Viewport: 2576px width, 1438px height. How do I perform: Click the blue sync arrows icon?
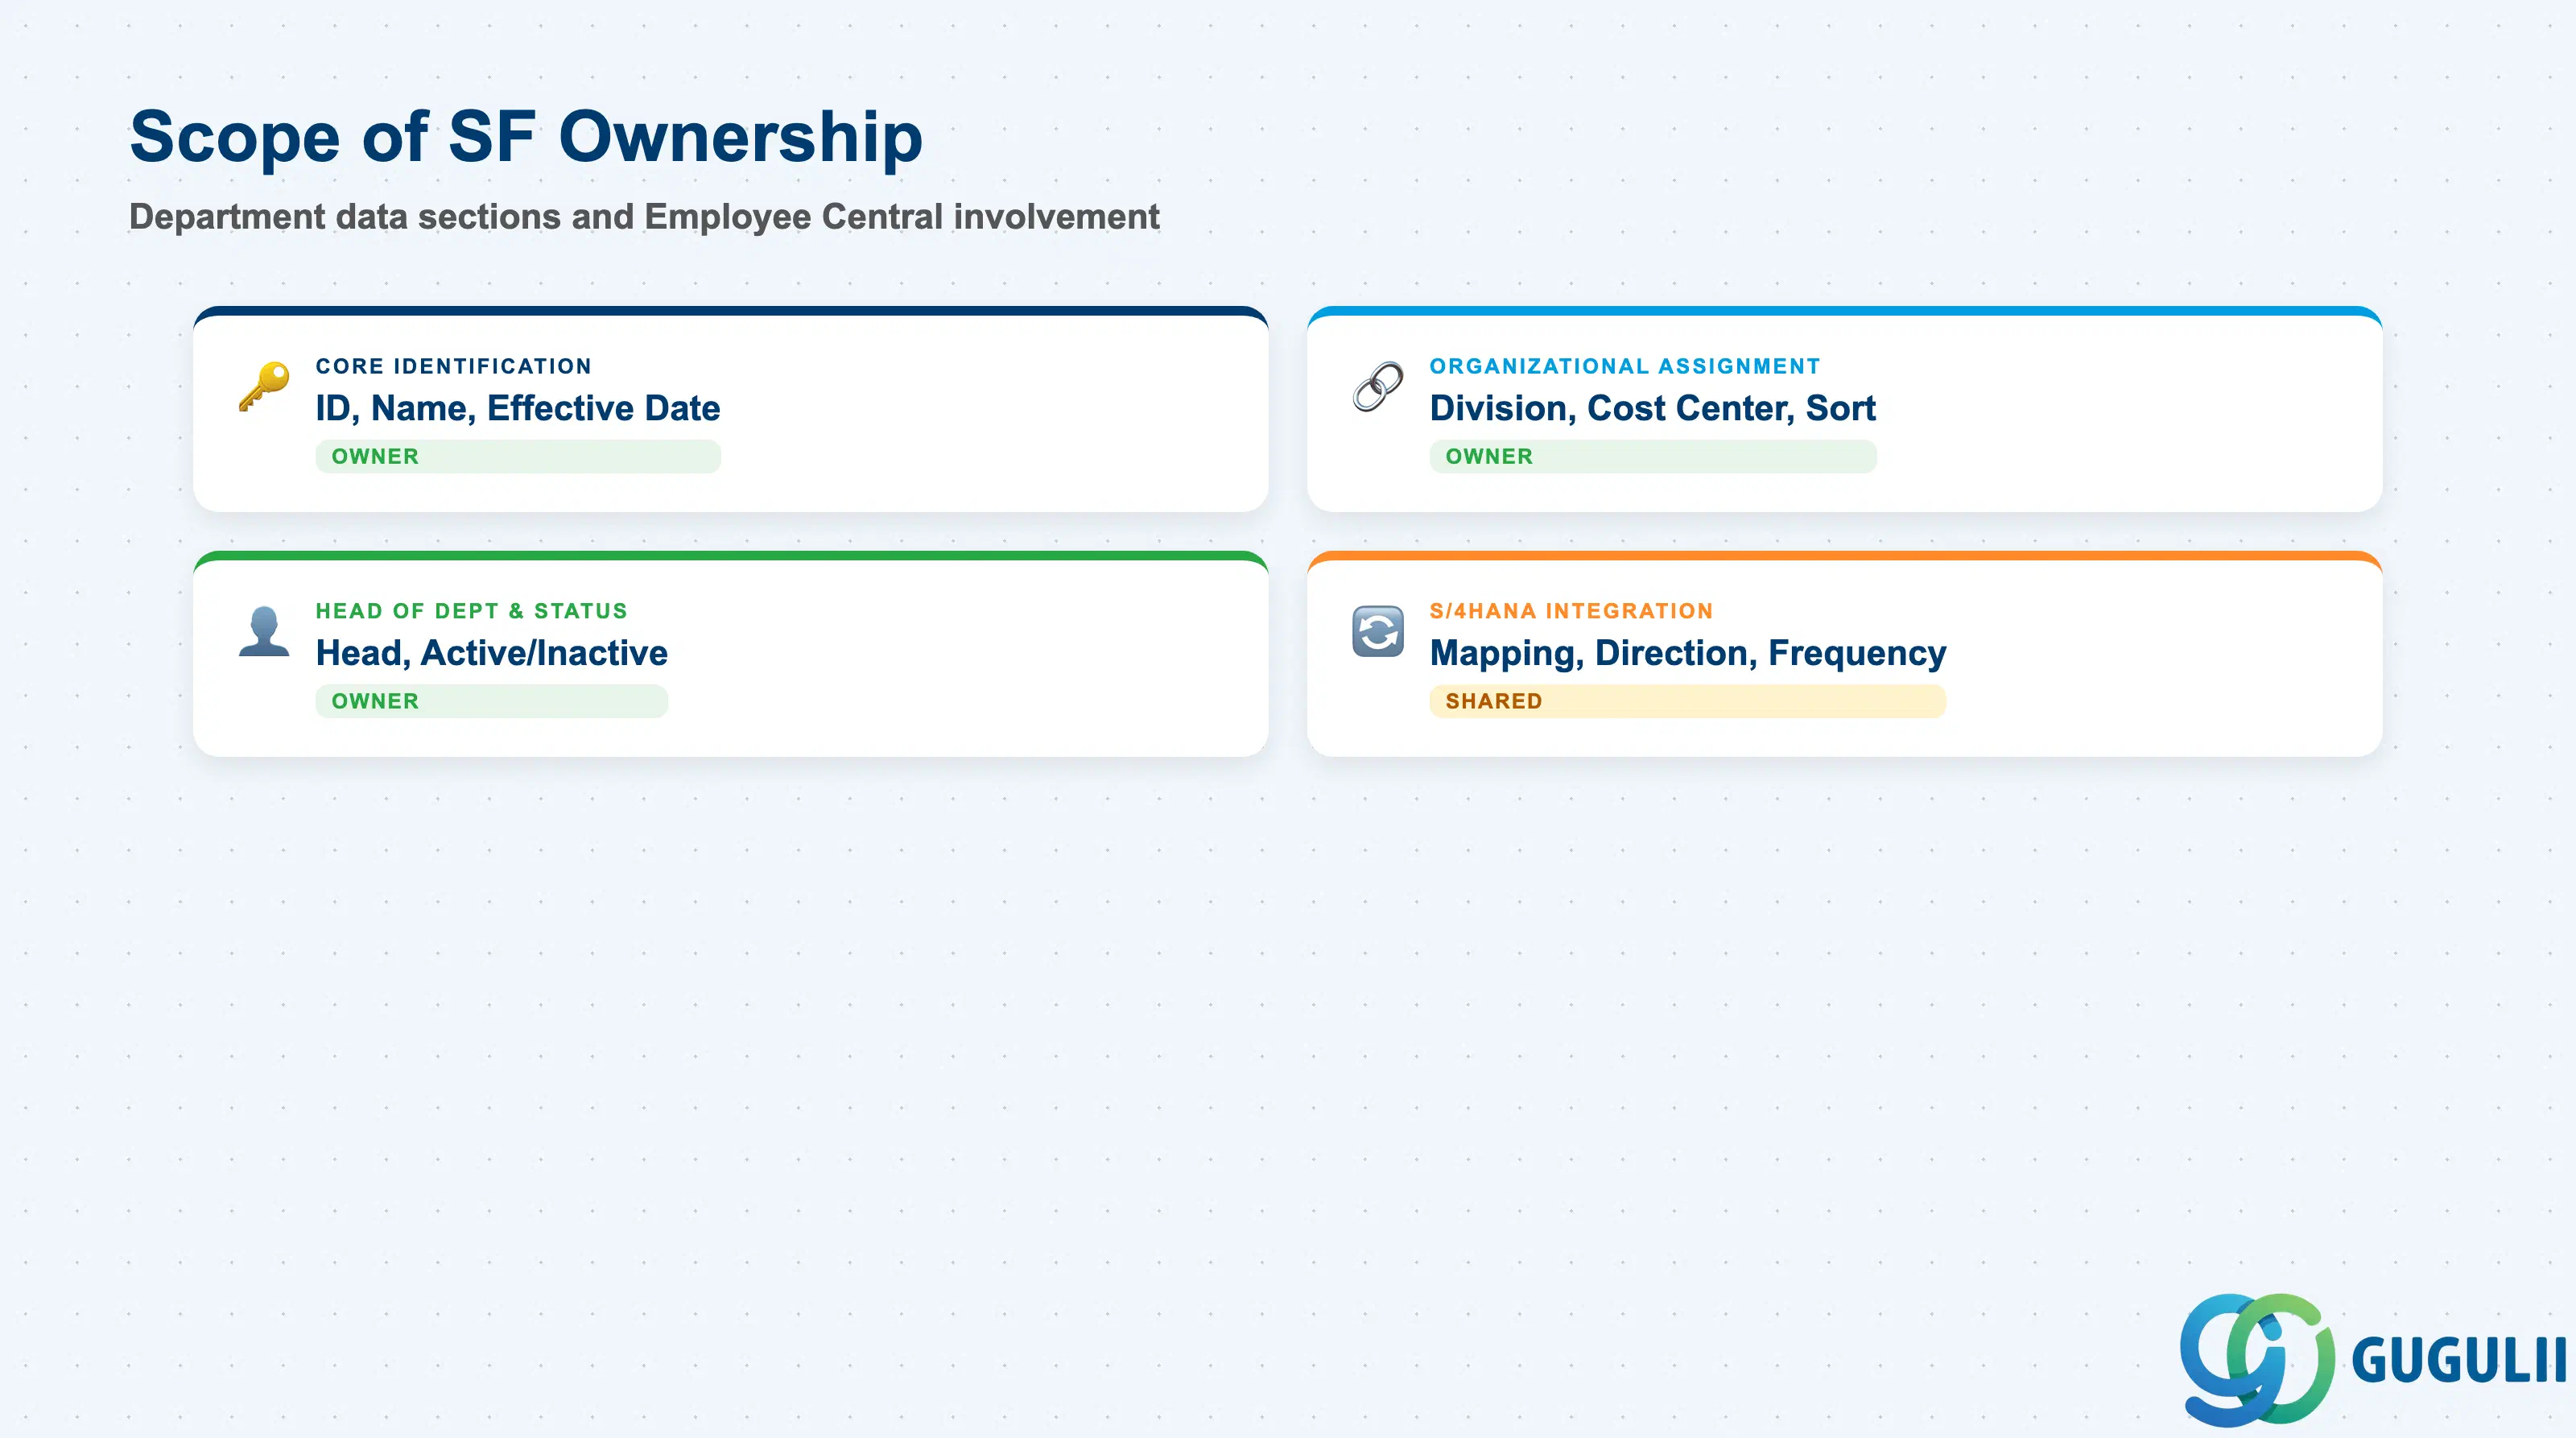pyautogui.click(x=1377, y=631)
